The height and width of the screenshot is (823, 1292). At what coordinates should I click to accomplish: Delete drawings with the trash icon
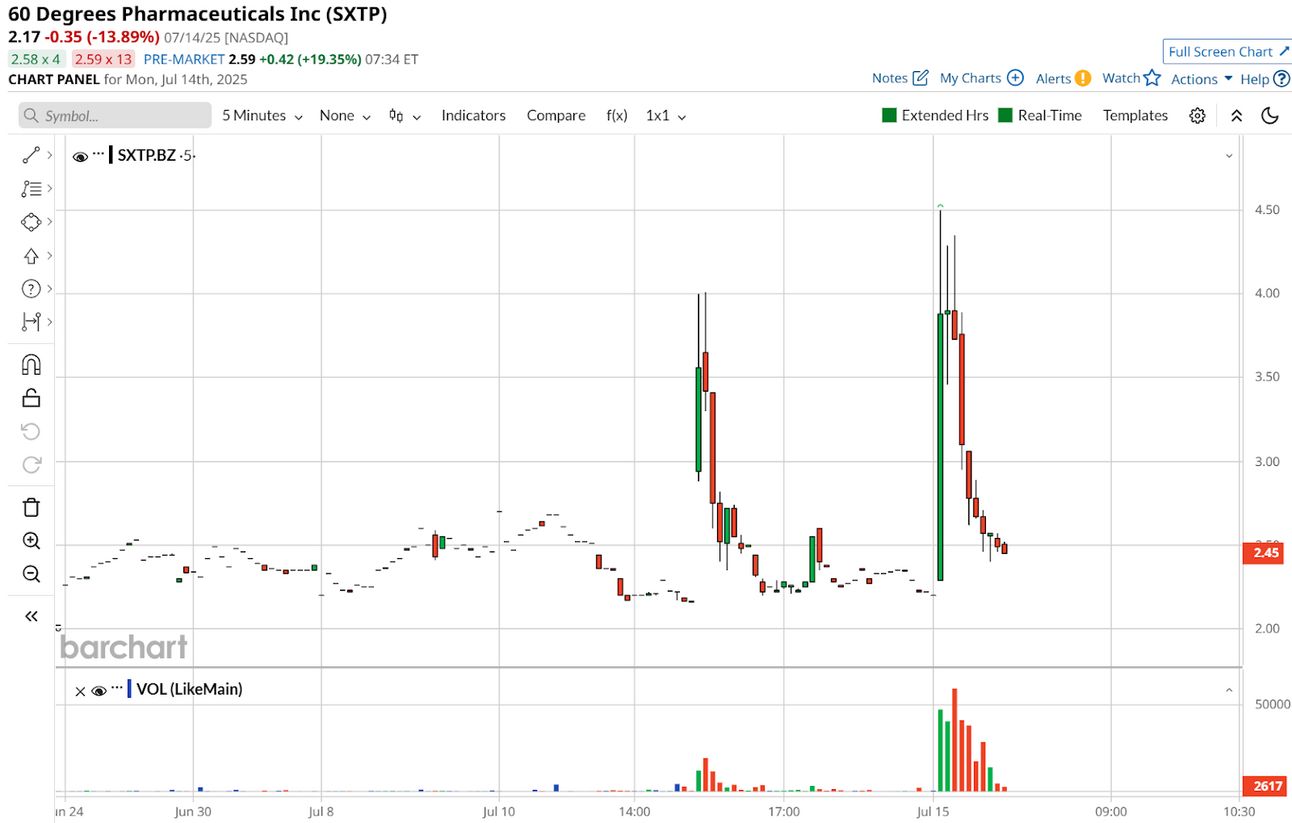click(x=31, y=507)
